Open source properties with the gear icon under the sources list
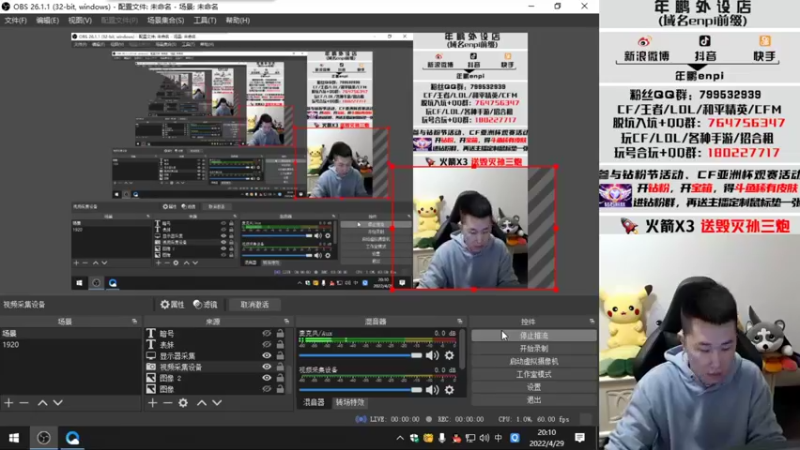Screen dimensions: 800x450 183,403
